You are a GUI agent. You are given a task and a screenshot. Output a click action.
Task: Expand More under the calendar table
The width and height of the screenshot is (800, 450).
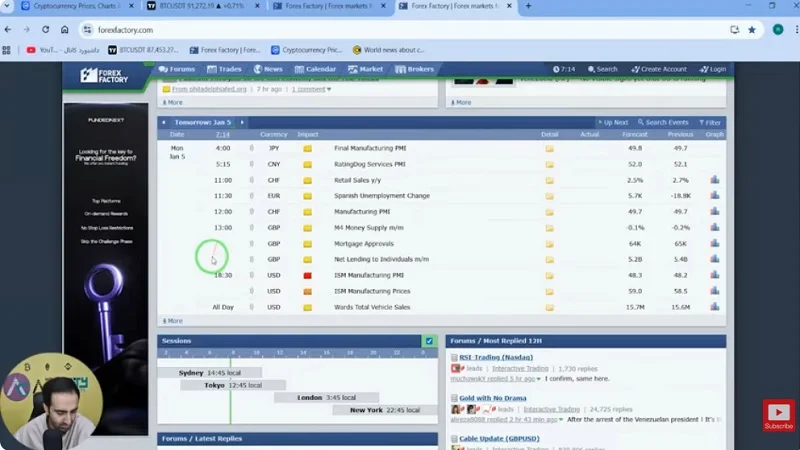tap(171, 321)
